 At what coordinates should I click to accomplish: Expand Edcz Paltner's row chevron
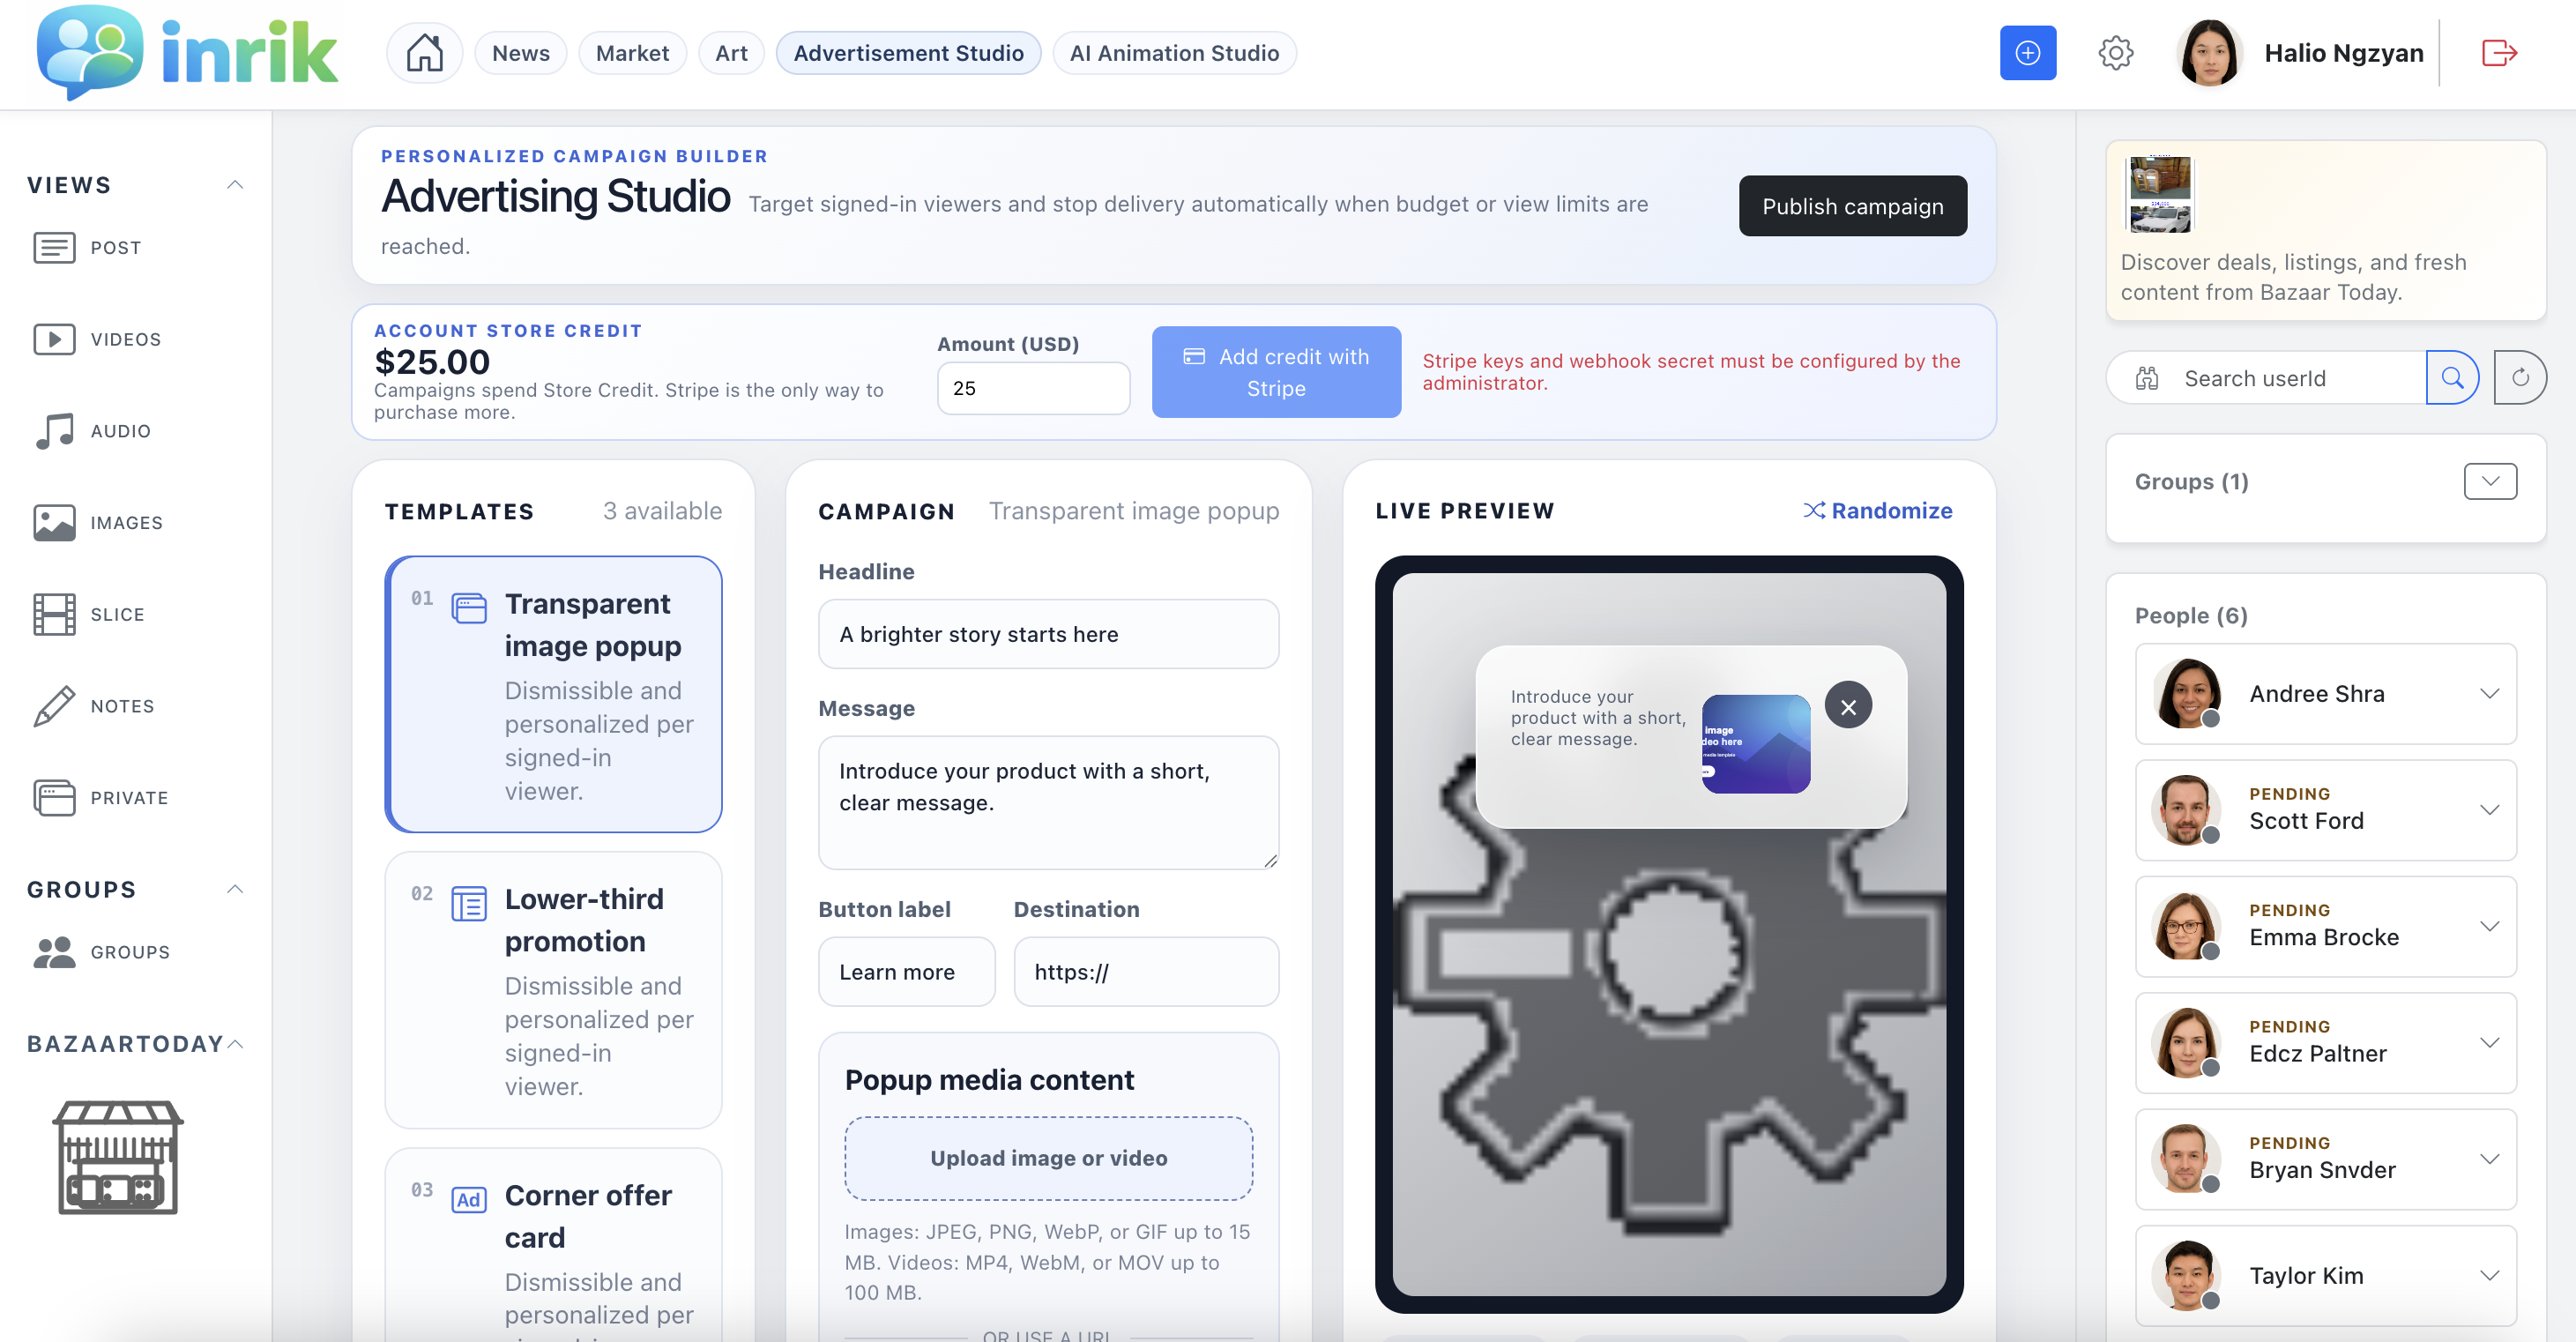(x=2489, y=1042)
